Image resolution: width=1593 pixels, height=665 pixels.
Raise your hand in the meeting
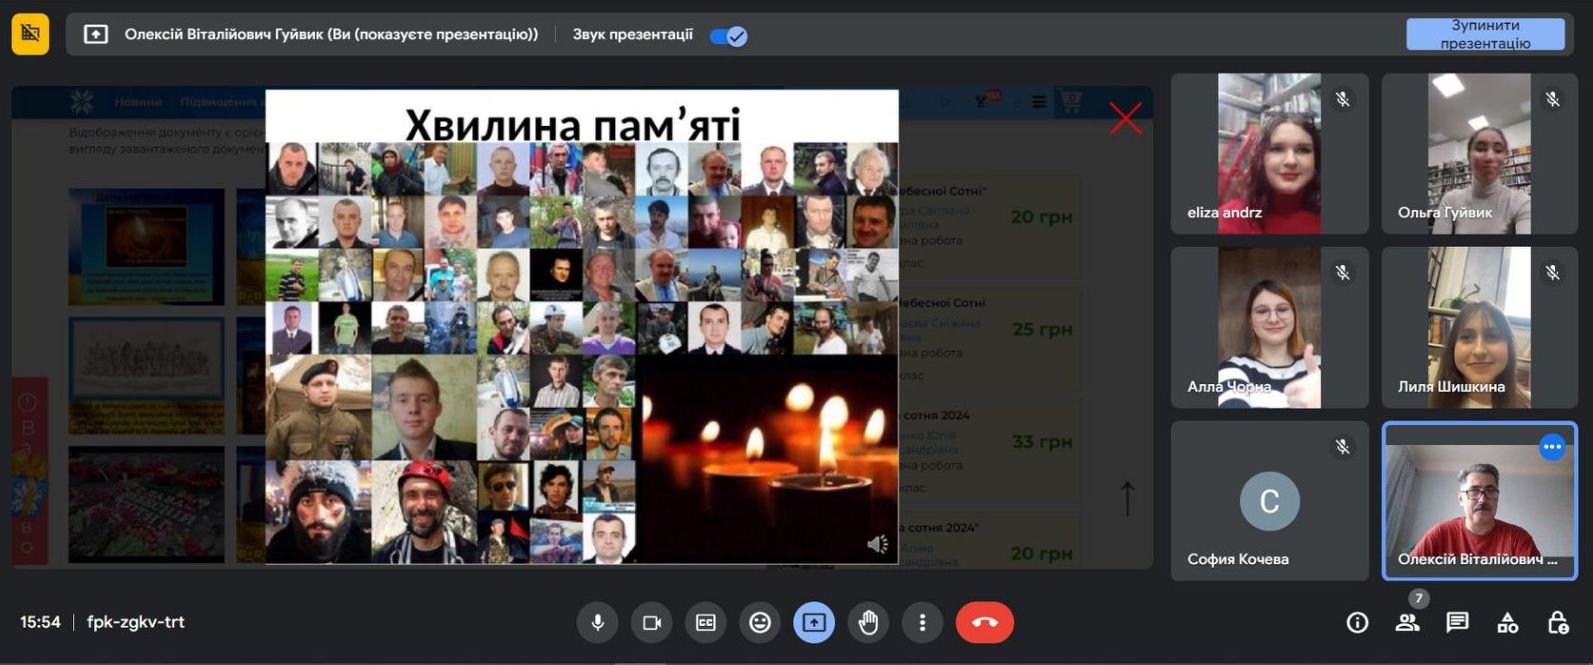pyautogui.click(x=868, y=623)
